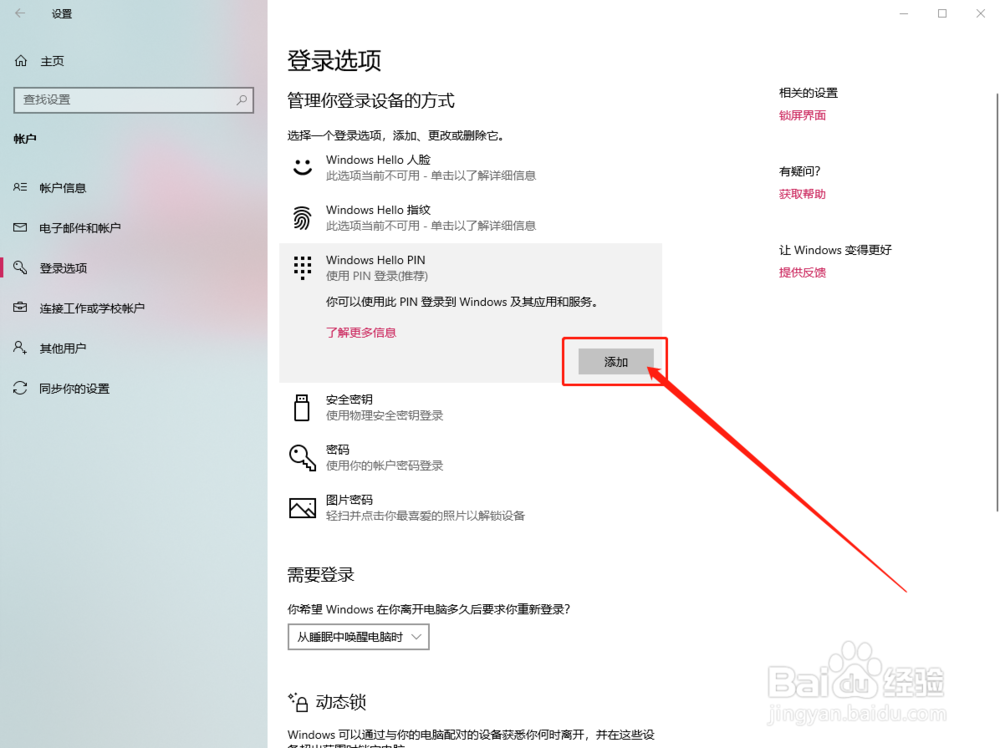
Task: Open 同步你的设置 page
Action: 74,388
